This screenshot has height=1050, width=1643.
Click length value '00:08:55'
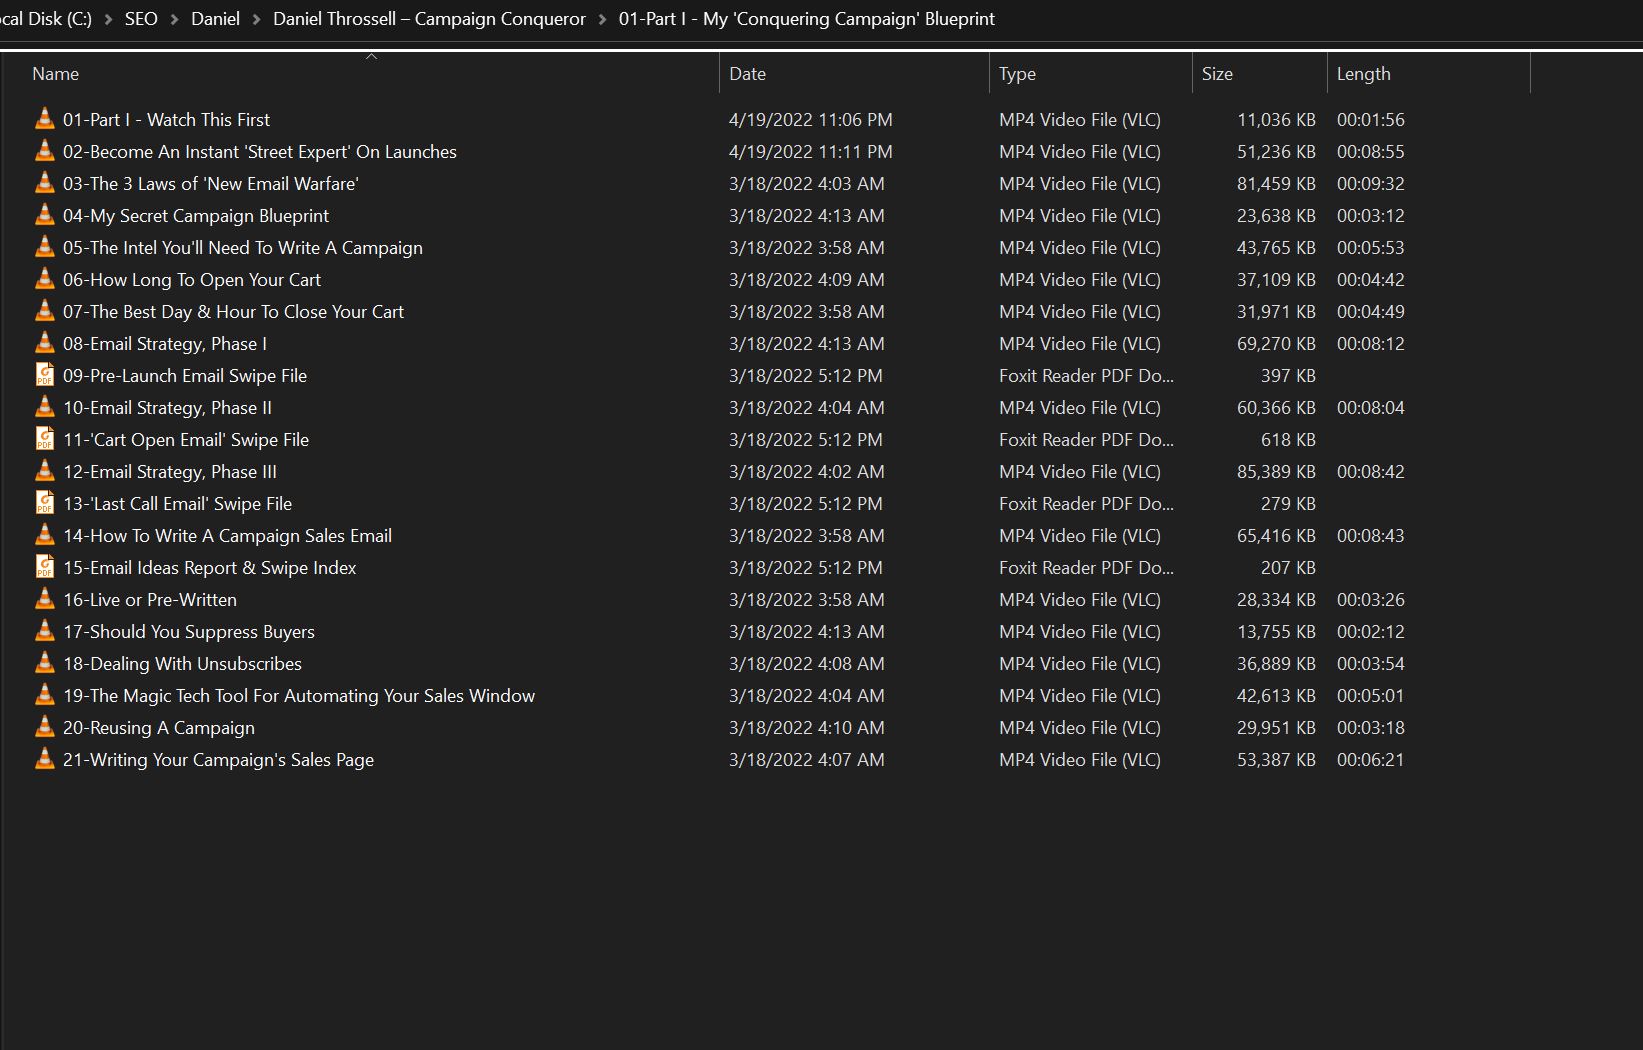tap(1371, 151)
